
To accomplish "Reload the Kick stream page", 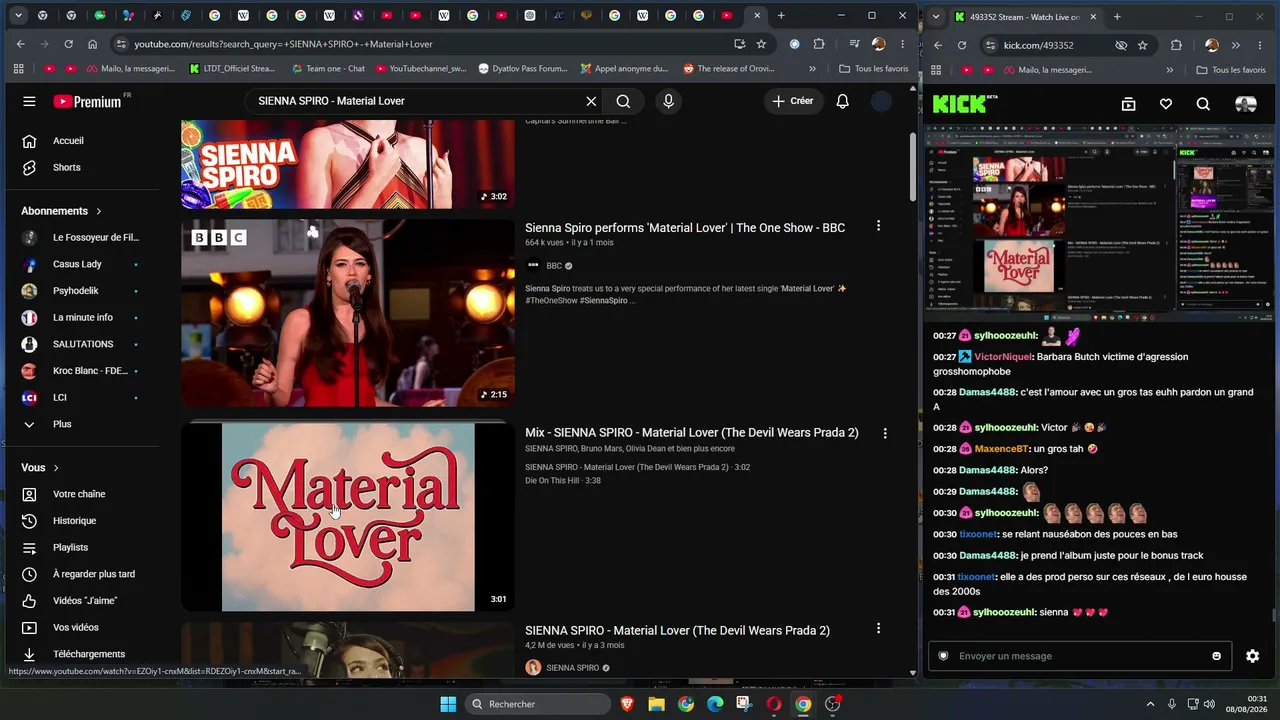I will pos(962,45).
